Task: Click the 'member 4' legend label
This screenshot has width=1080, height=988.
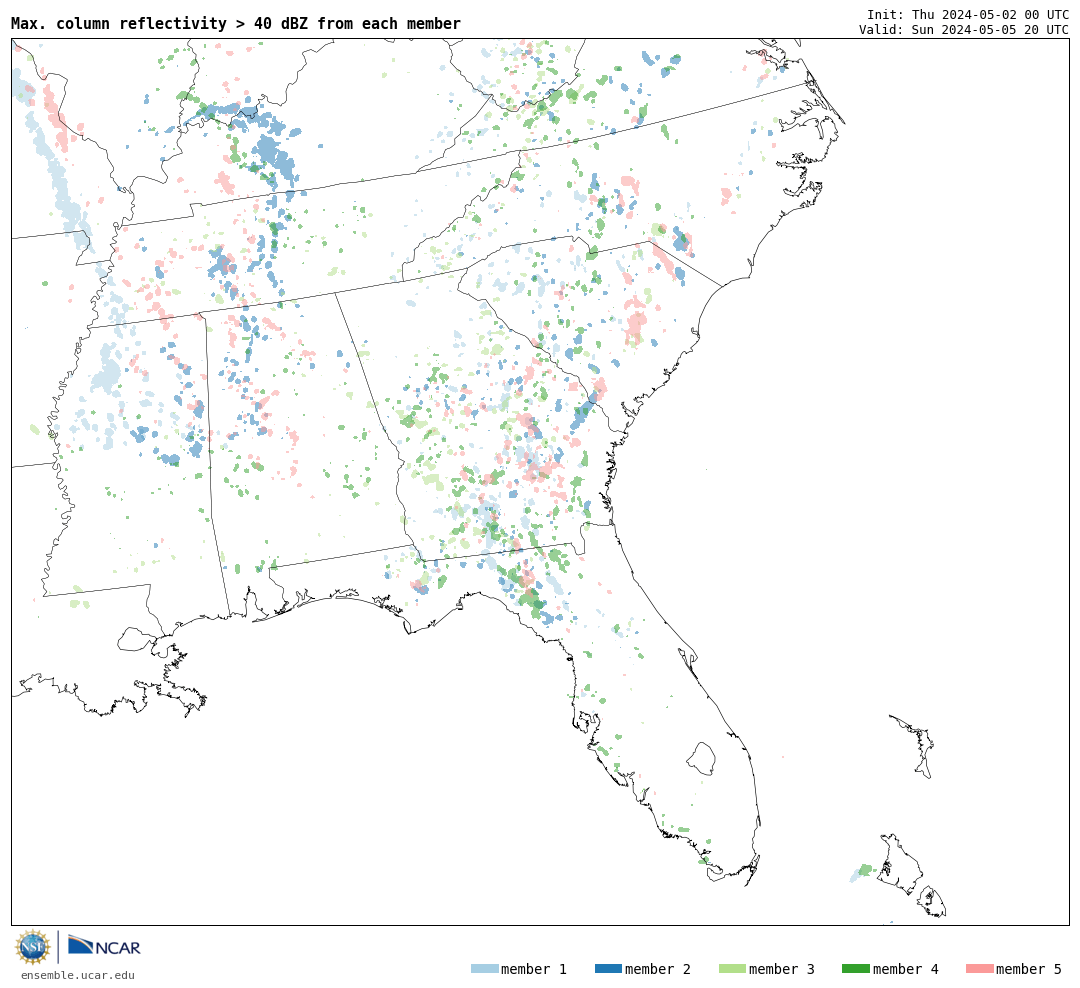Action: click(906, 969)
